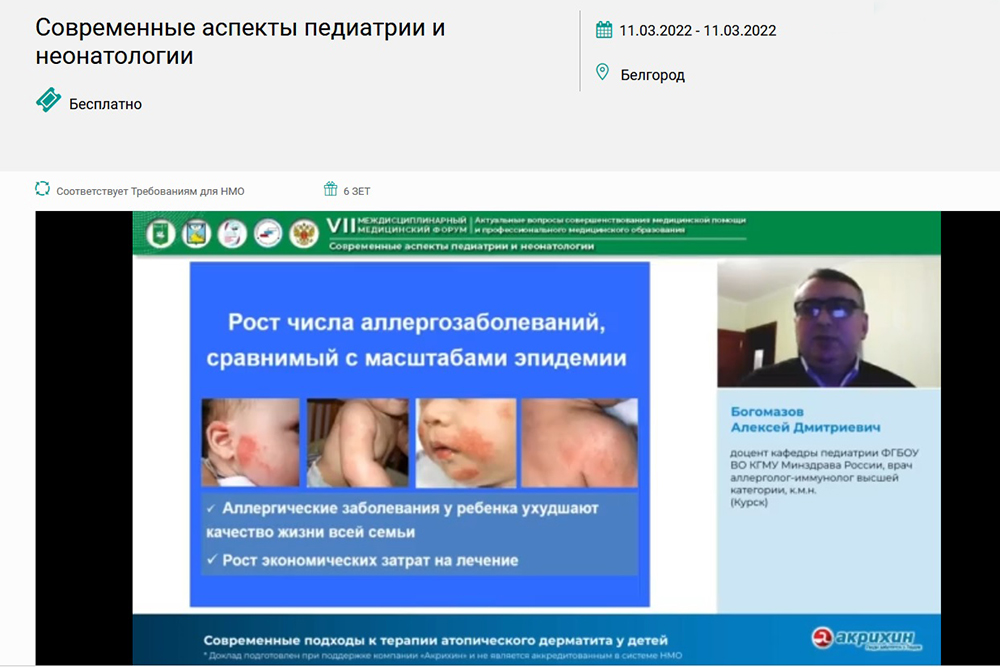Click the 6 ЗЕТ credits label
Viewport: 1000px width, 667px height.
point(357,191)
